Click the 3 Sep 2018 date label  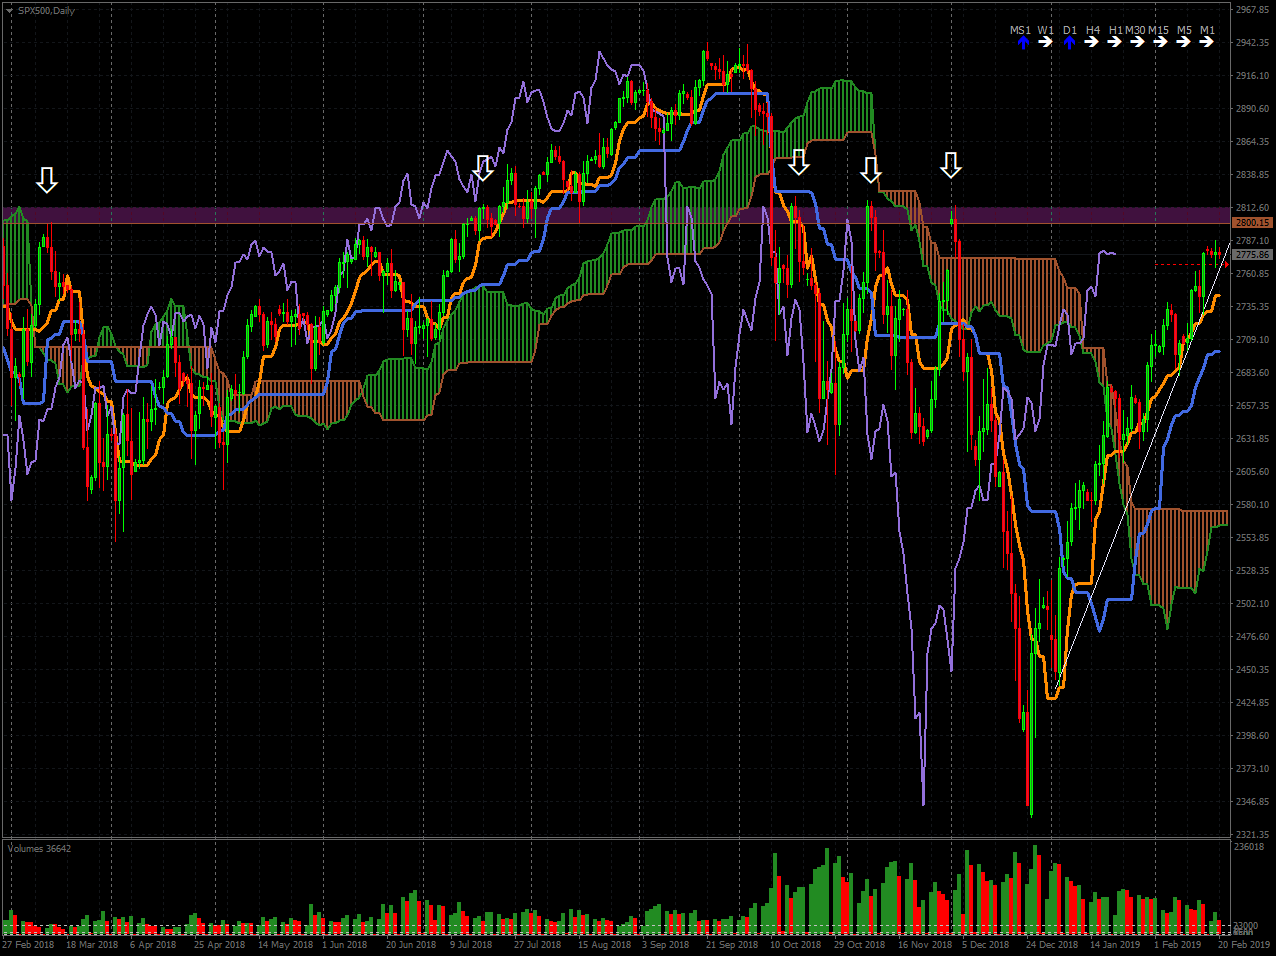665,945
